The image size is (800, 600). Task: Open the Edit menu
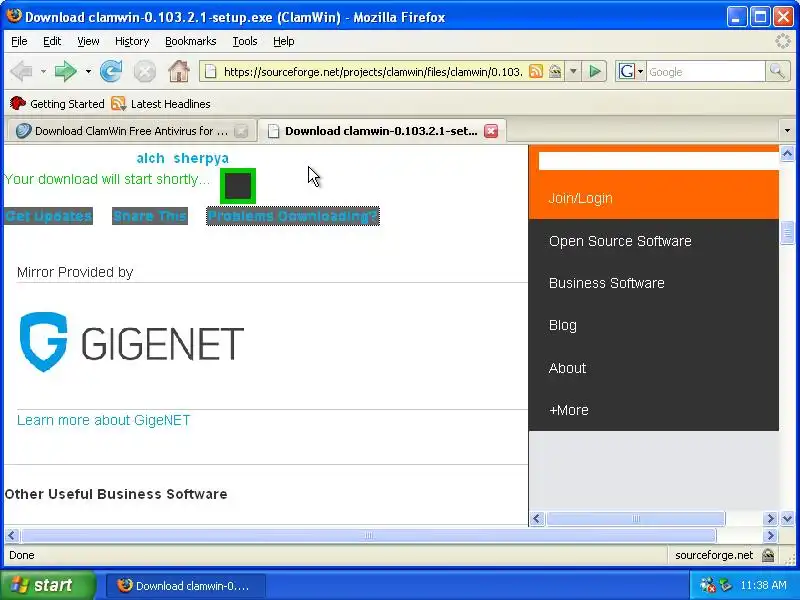coord(52,41)
